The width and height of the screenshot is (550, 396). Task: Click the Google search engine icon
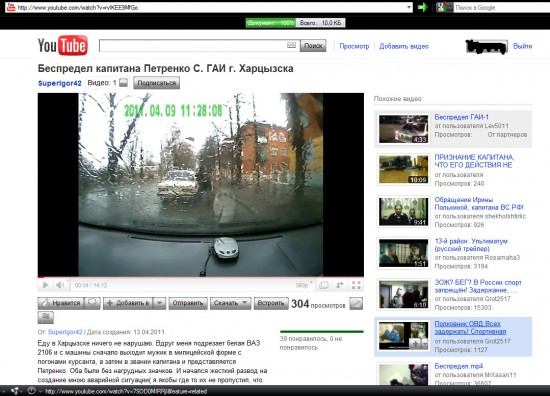[442, 7]
